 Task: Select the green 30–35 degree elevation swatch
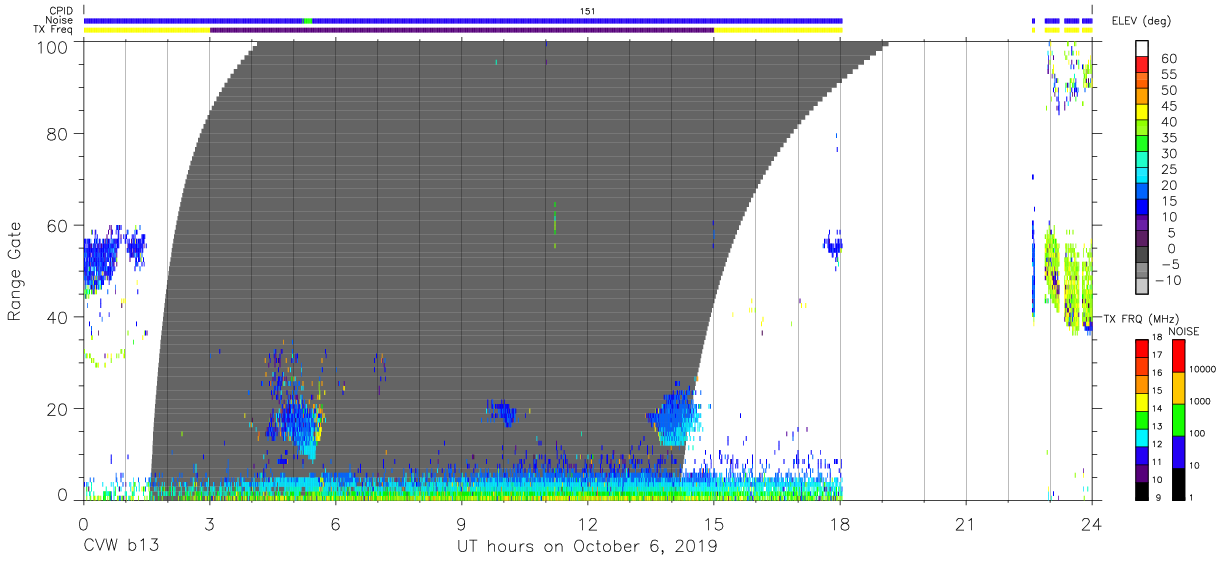[1144, 145]
